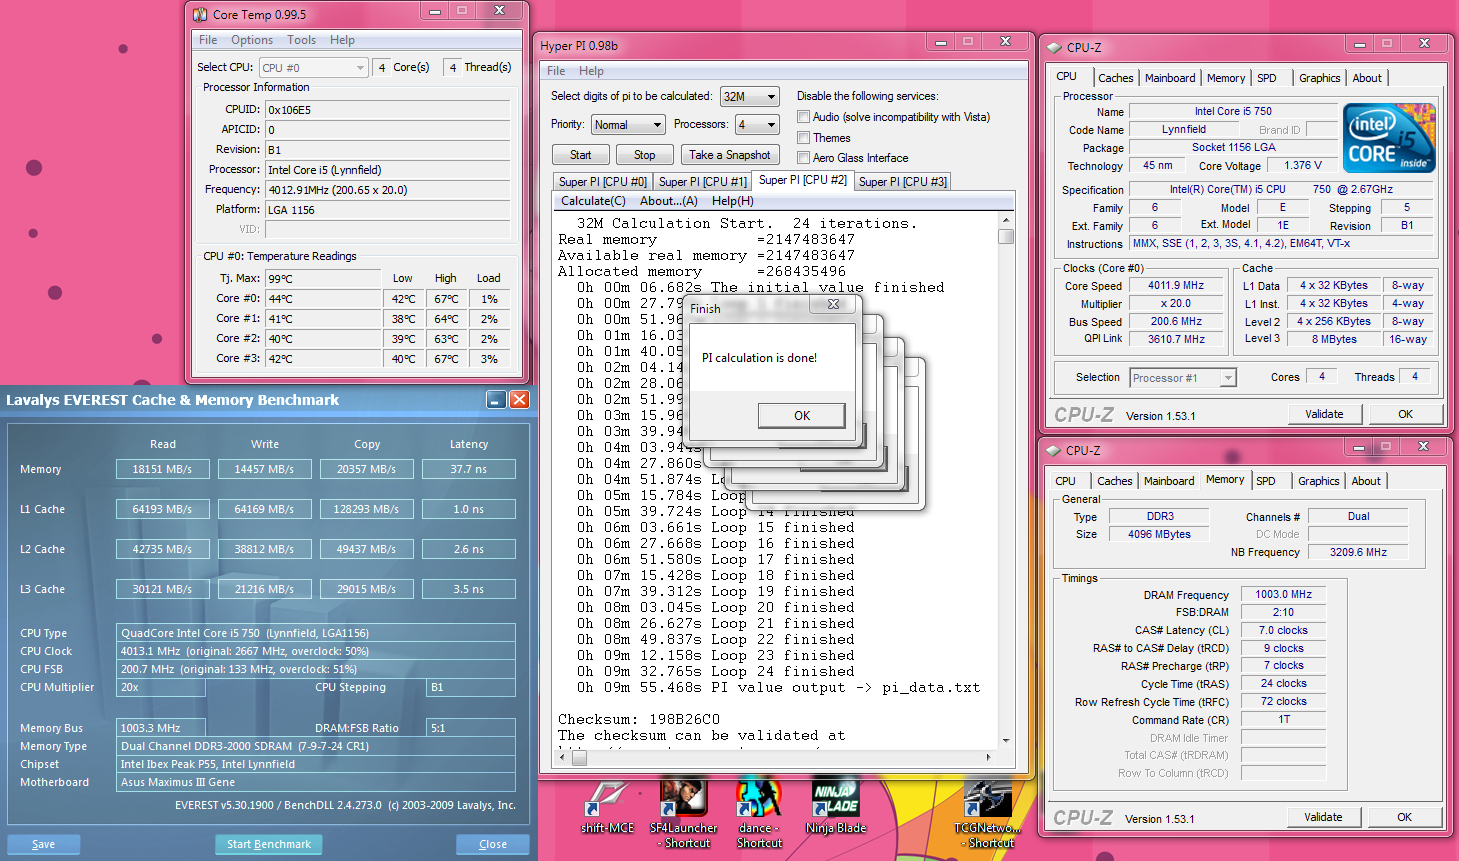Click the Start button in Hyper PI
1459x861 pixels.
coord(580,155)
